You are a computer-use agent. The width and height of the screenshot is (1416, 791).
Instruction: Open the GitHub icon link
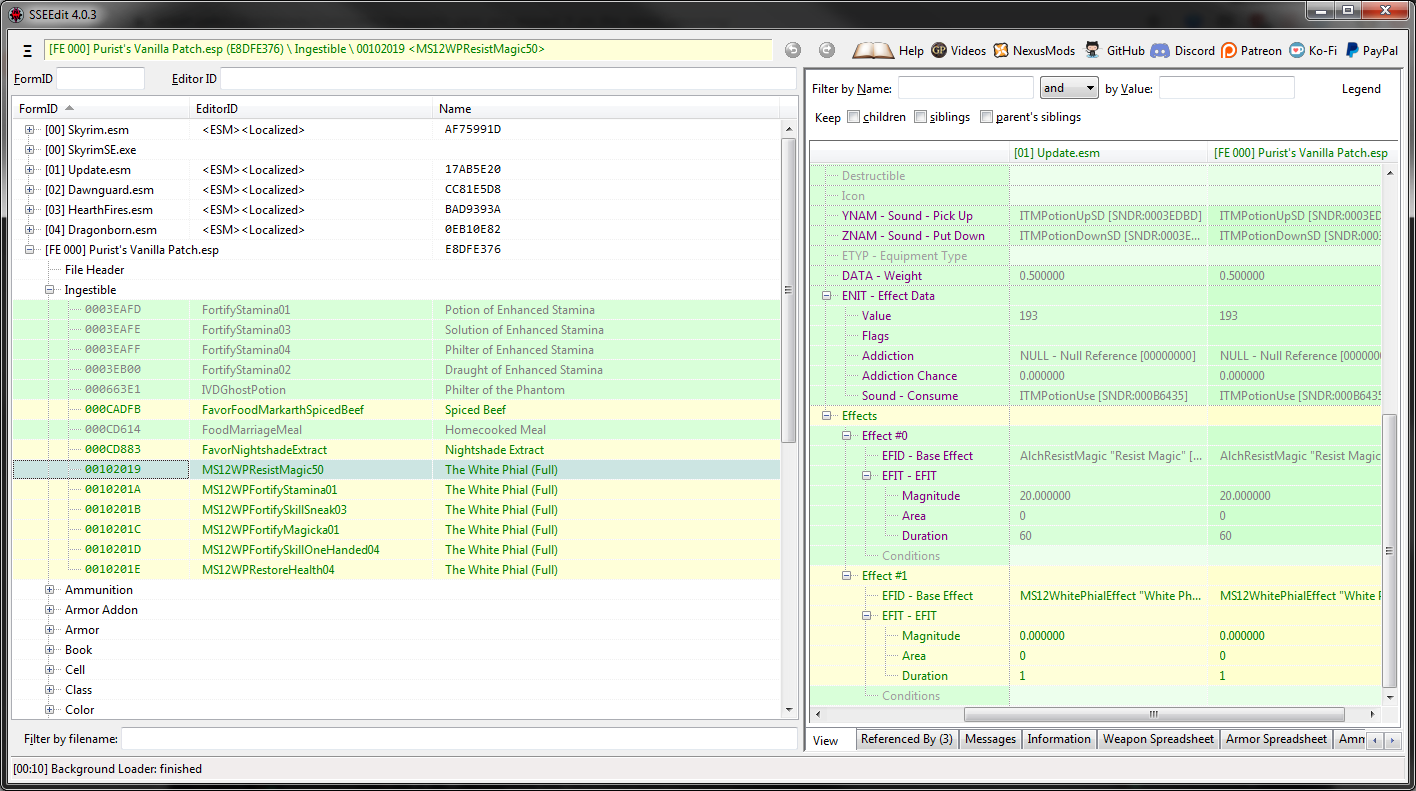tap(1093, 50)
